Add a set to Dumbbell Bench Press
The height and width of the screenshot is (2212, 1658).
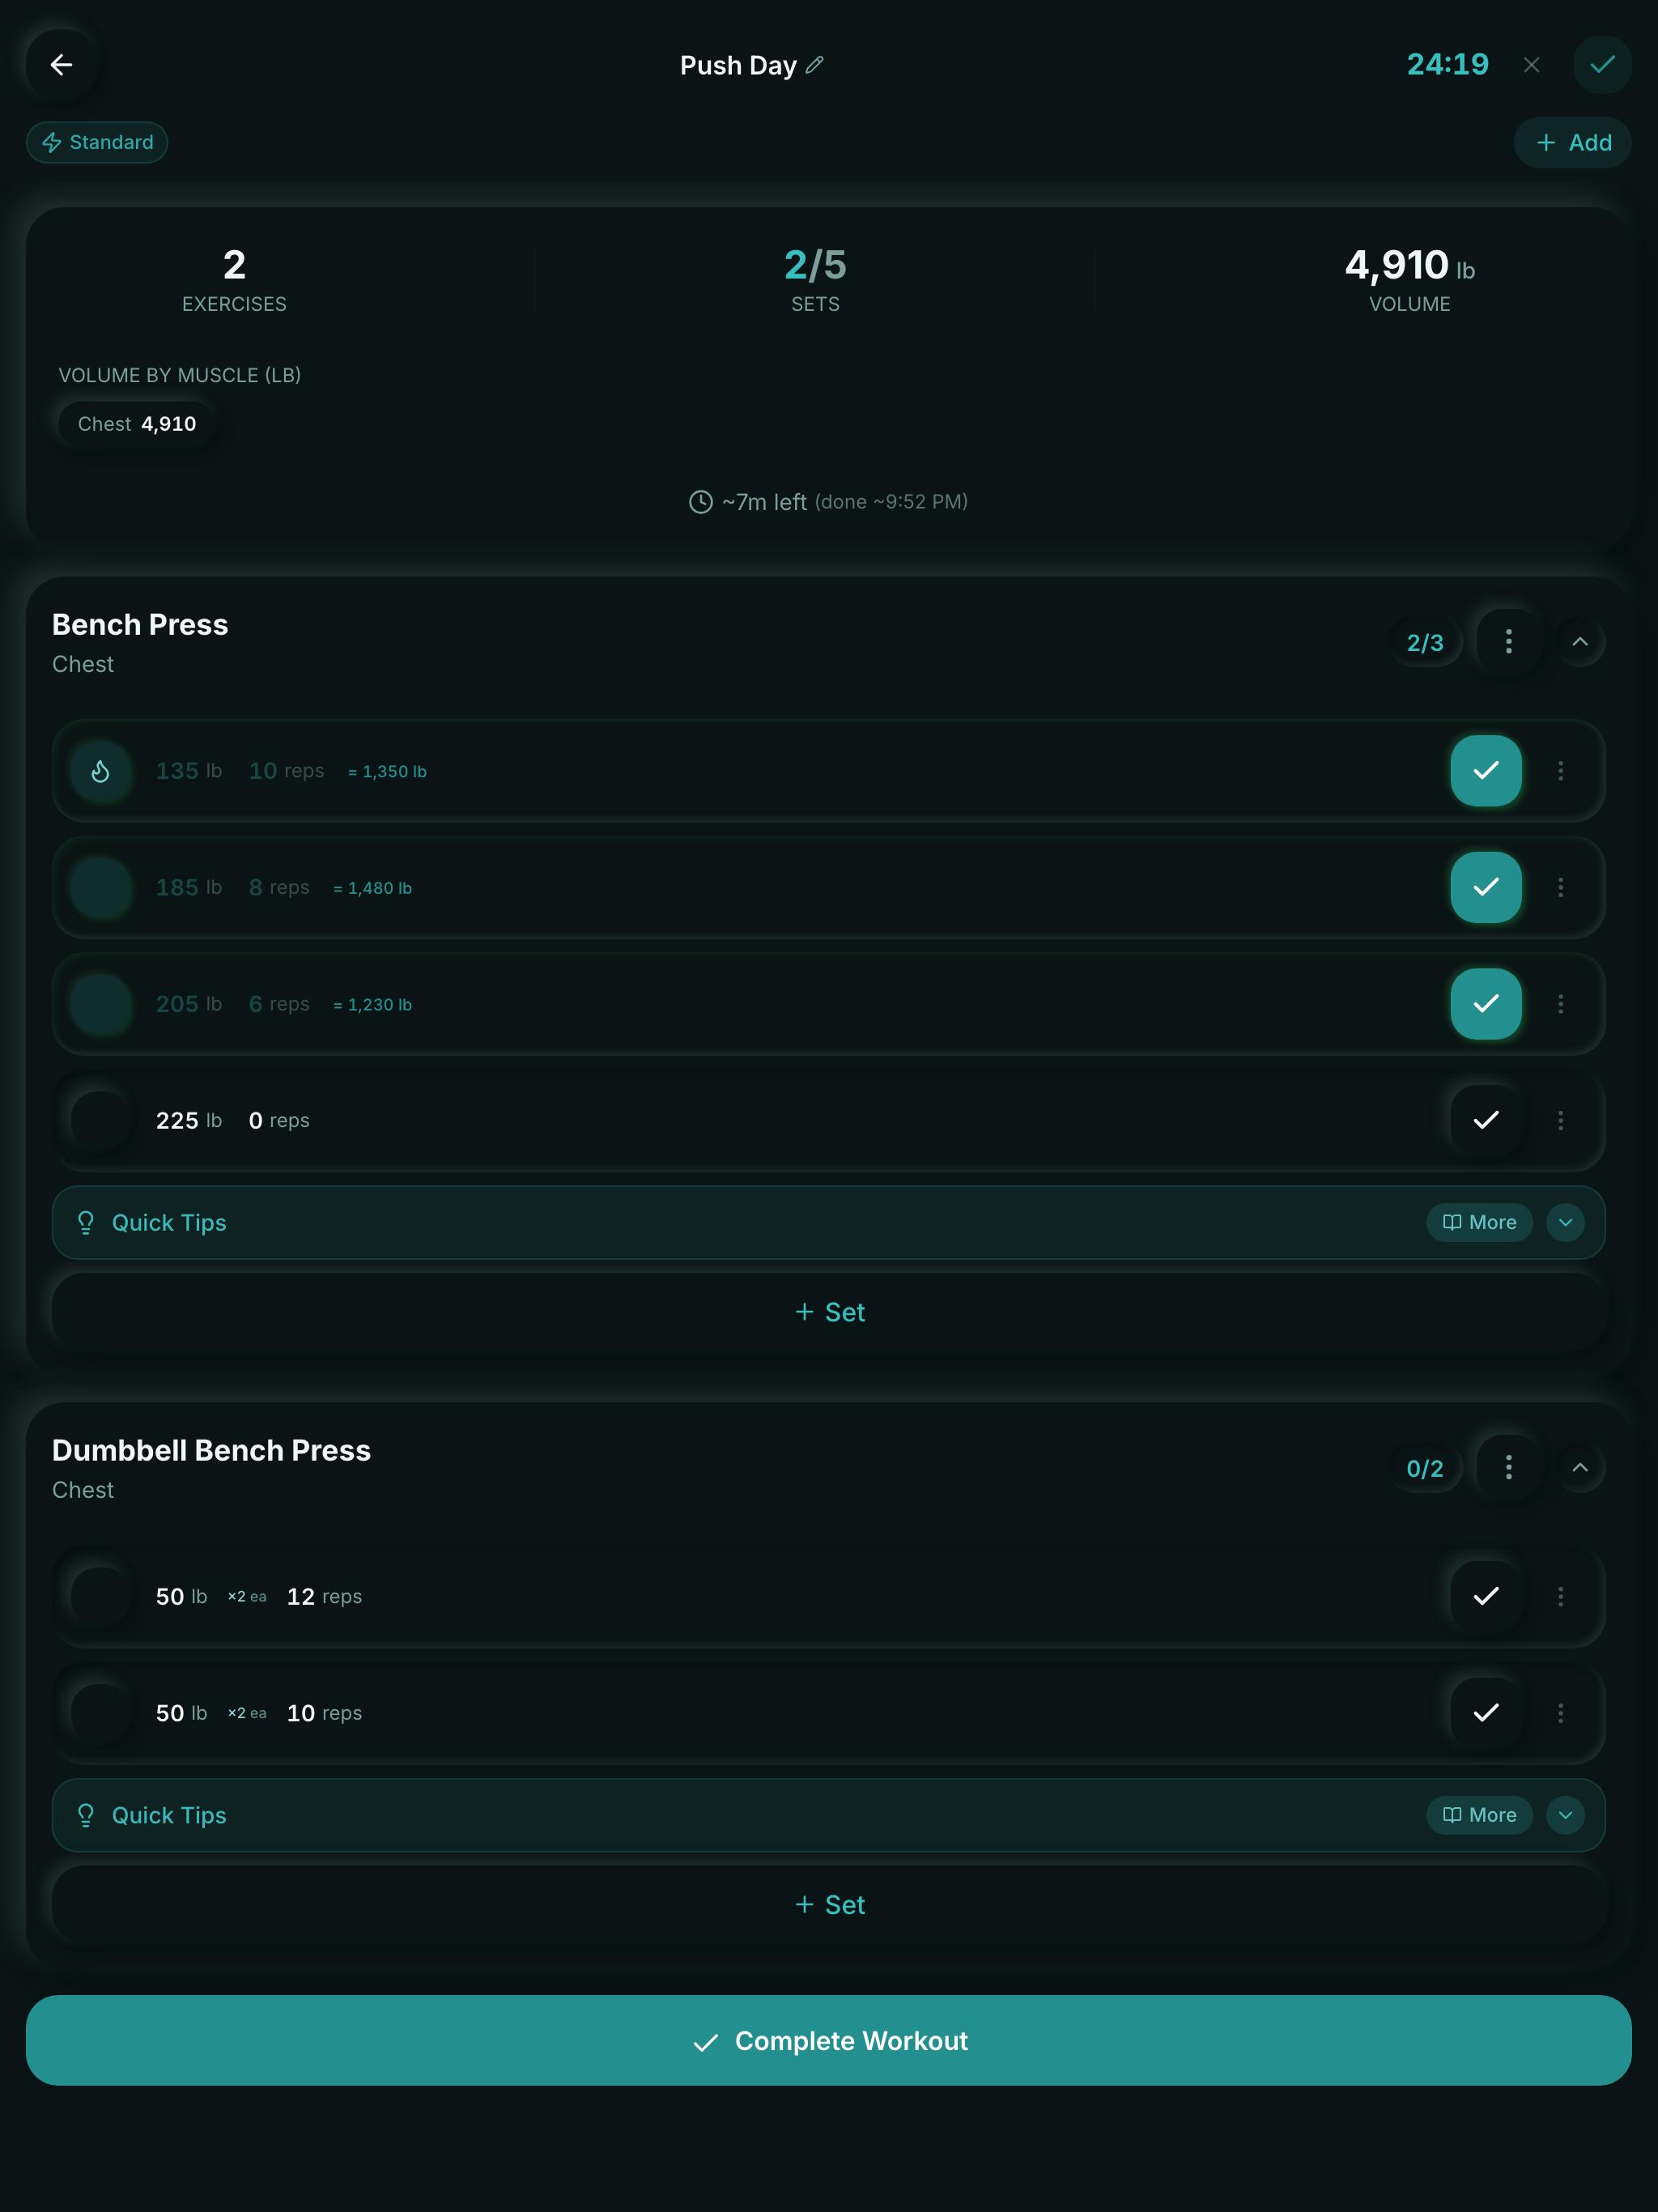tap(829, 1905)
